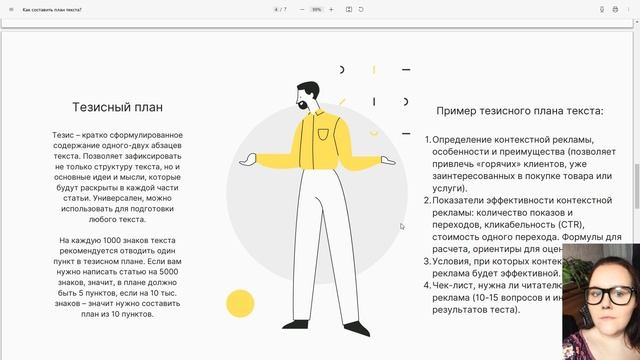Image resolution: width=640 pixels, height=360 pixels.
Task: Click the heading 'Тезисный план'
Action: tap(118, 107)
